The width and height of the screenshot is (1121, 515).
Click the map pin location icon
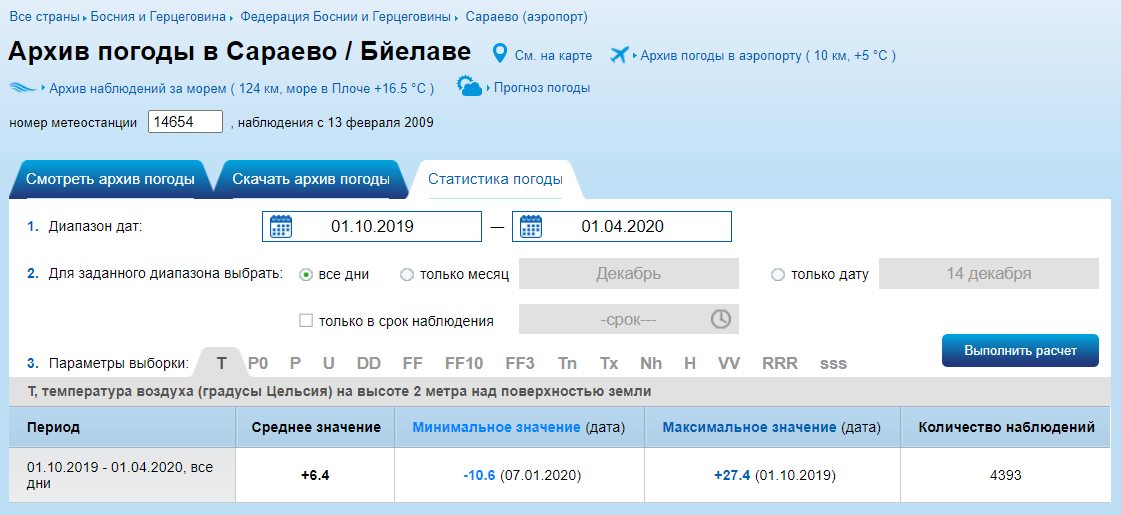tap(501, 54)
